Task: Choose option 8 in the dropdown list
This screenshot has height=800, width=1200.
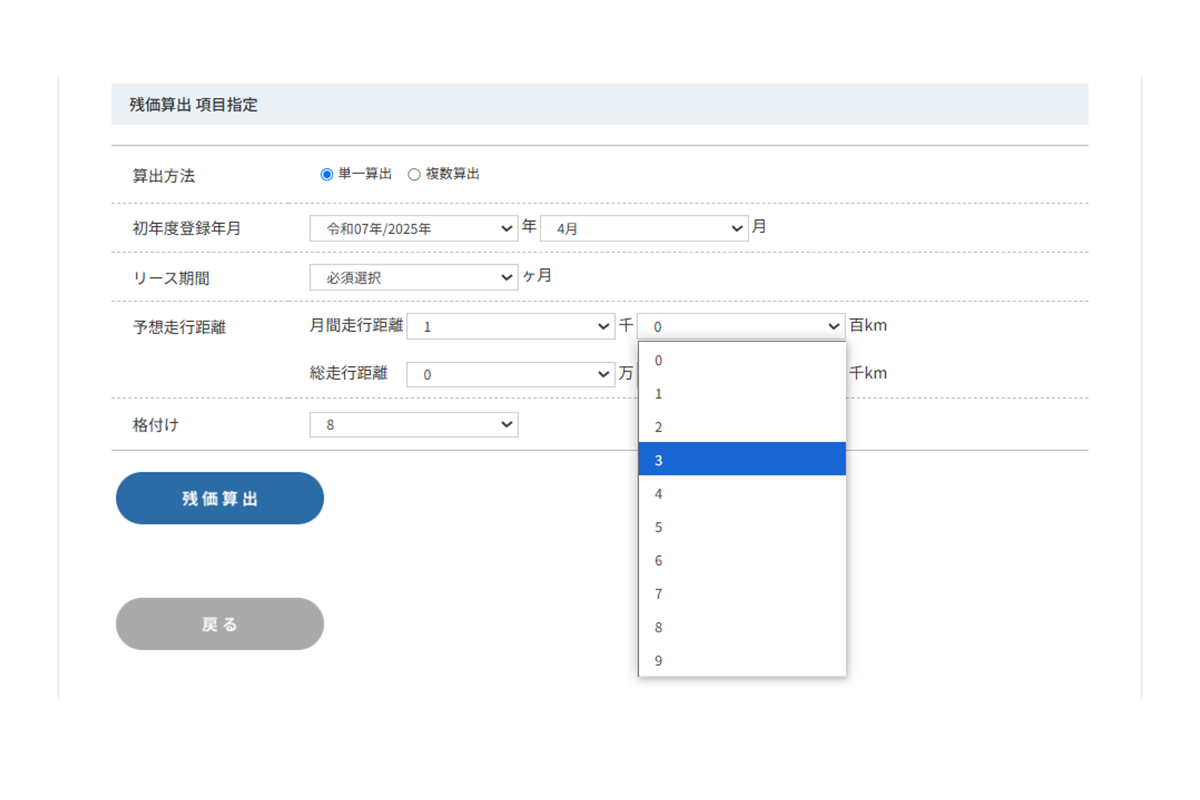Action: (x=742, y=627)
